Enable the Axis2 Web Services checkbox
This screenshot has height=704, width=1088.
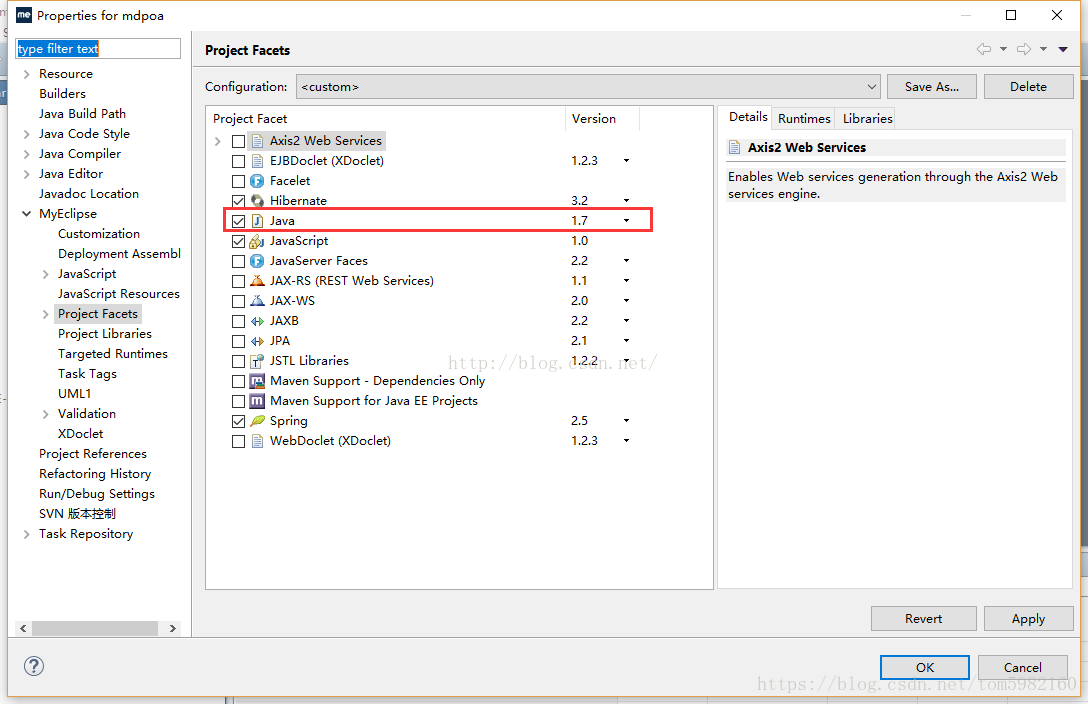239,141
